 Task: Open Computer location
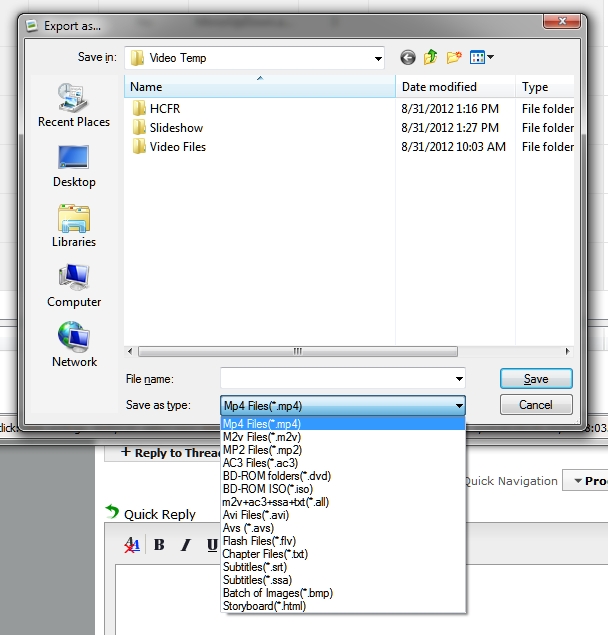pyautogui.click(x=74, y=286)
